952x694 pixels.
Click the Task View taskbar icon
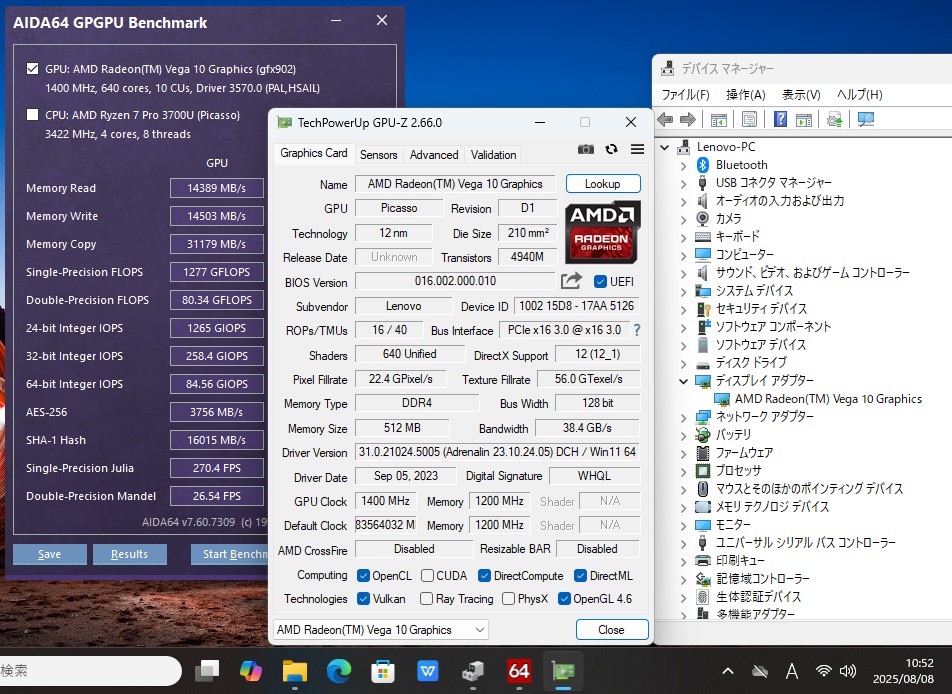click(207, 671)
